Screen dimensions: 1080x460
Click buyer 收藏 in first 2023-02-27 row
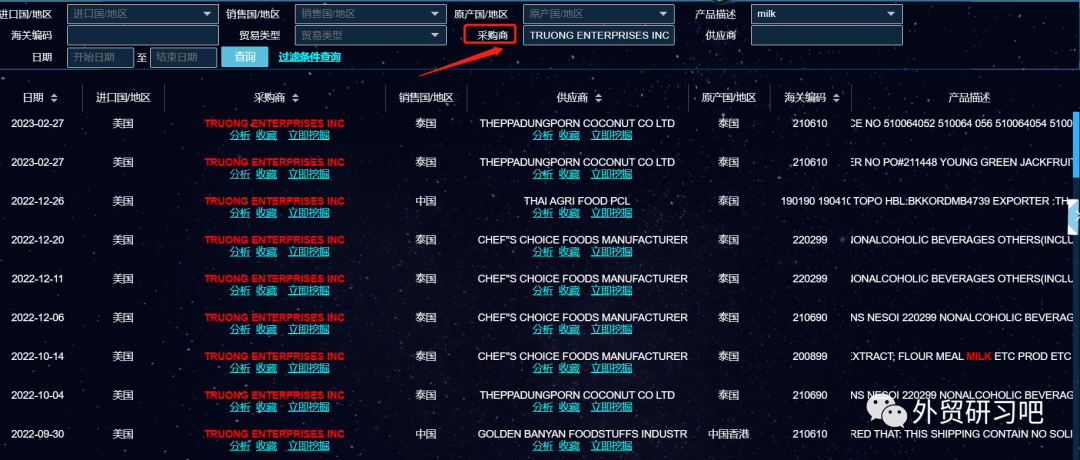[267, 135]
